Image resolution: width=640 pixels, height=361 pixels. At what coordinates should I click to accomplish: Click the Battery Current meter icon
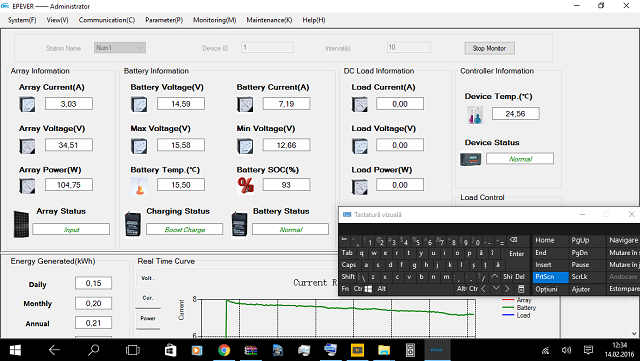tap(245, 105)
